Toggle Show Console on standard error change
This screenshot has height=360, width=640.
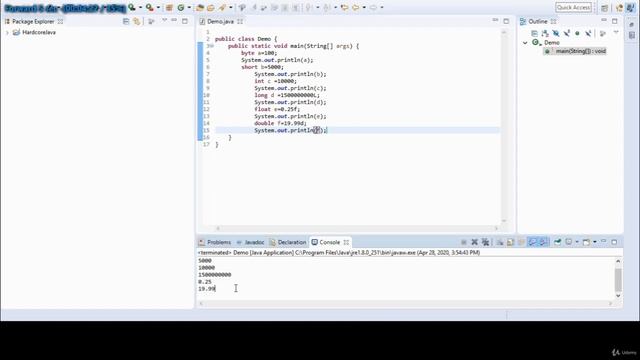coord(543,242)
